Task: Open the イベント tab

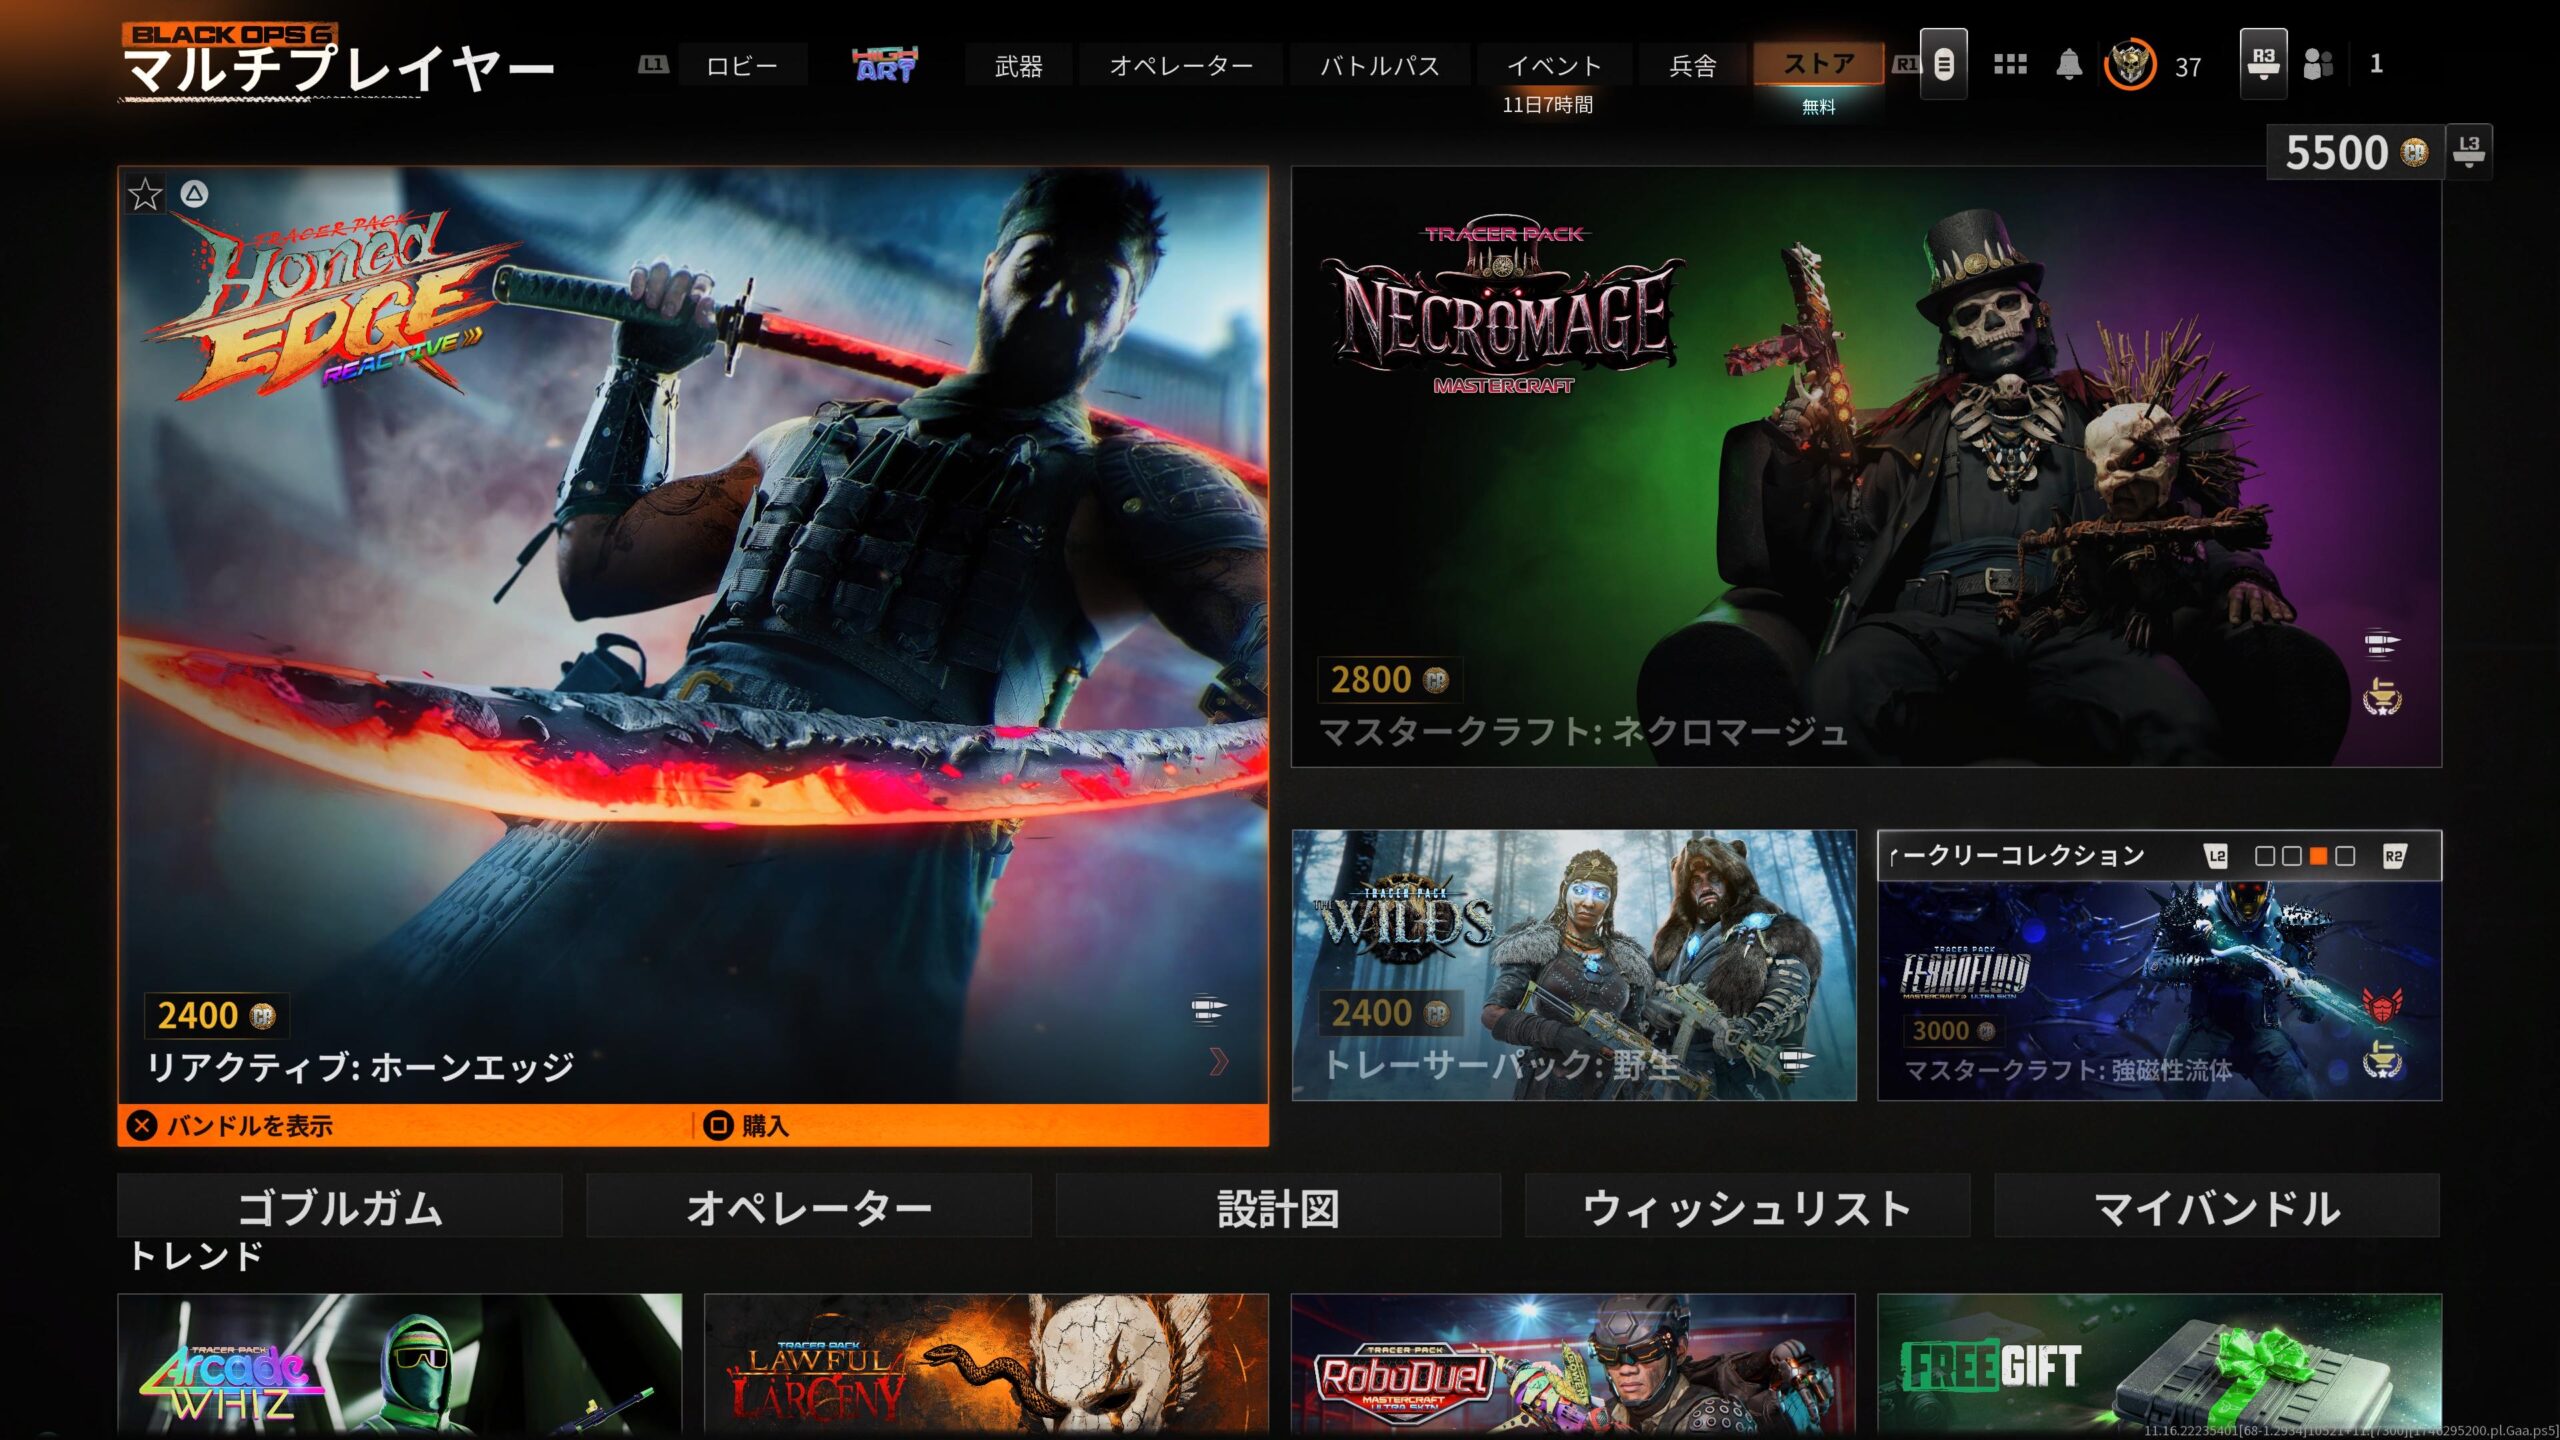Action: (x=1554, y=66)
